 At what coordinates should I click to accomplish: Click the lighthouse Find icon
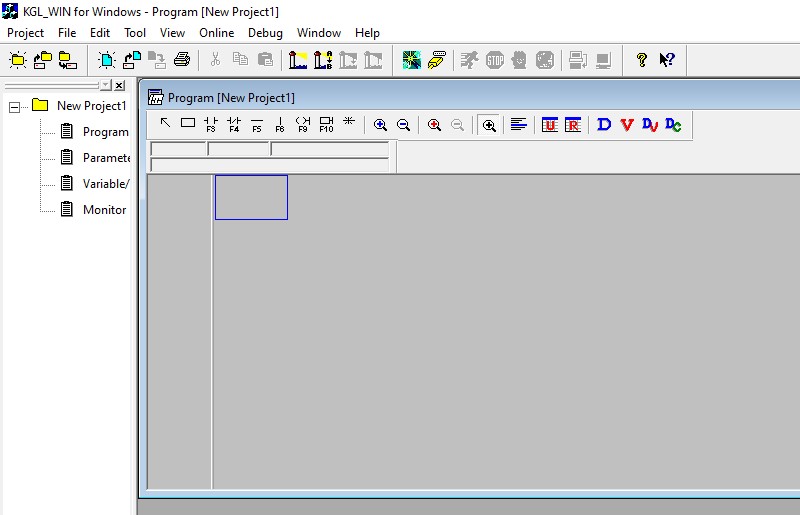298,60
